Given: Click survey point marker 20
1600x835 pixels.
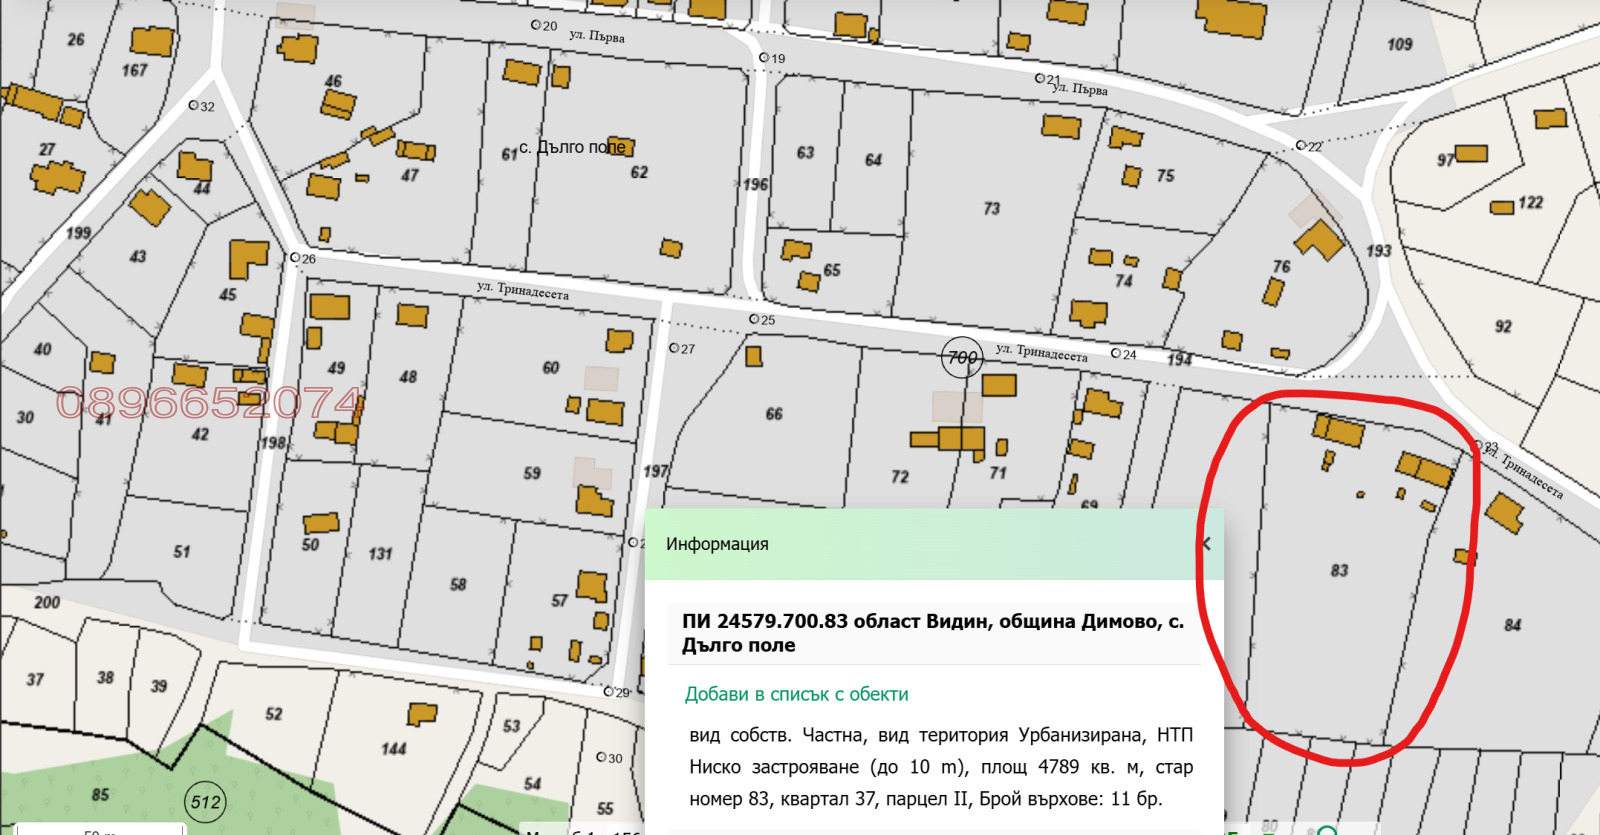Looking at the screenshot, I should pyautogui.click(x=535, y=25).
